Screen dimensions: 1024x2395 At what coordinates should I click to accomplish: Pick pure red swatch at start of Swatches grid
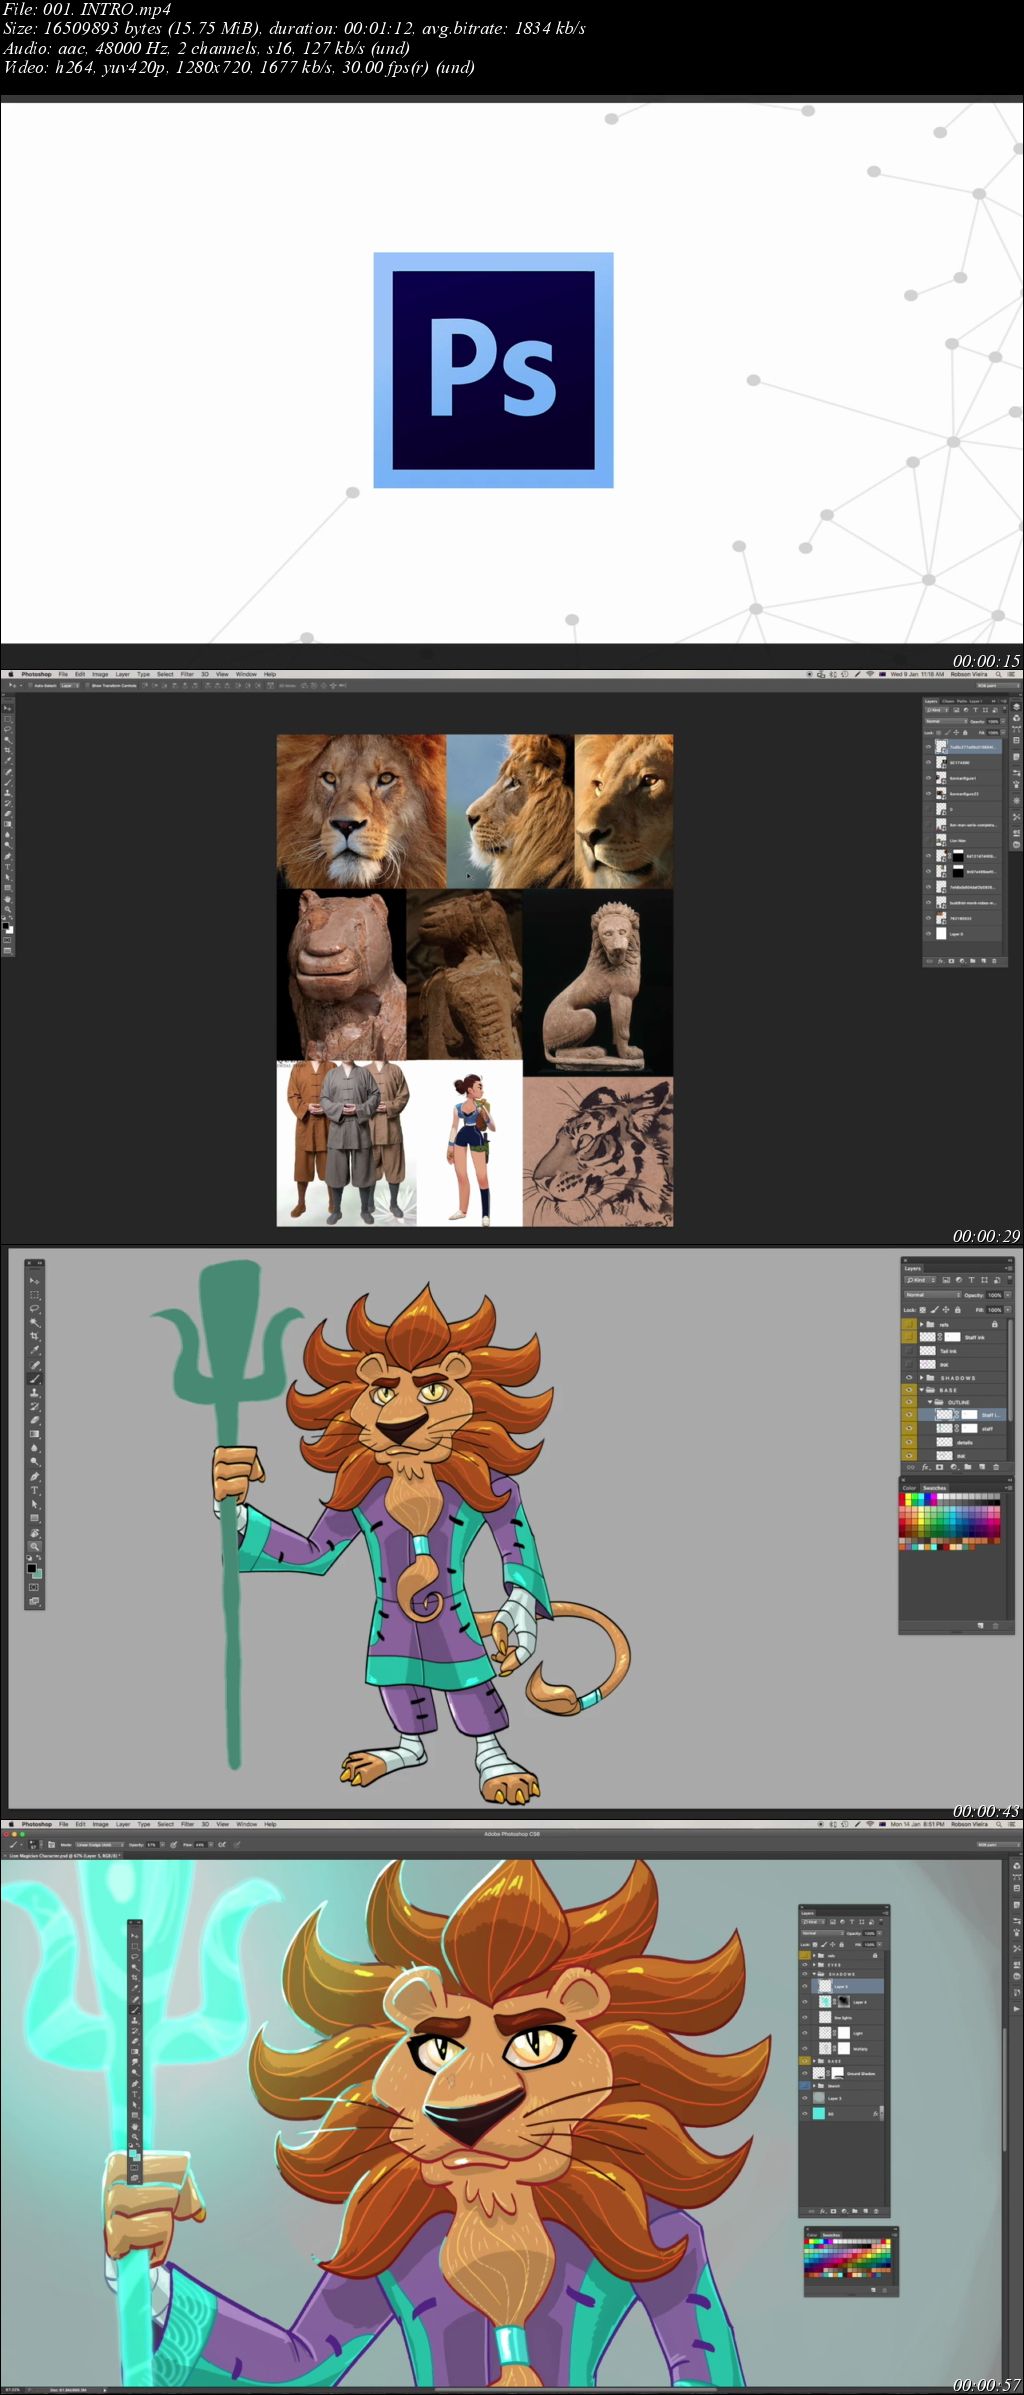(x=902, y=1496)
